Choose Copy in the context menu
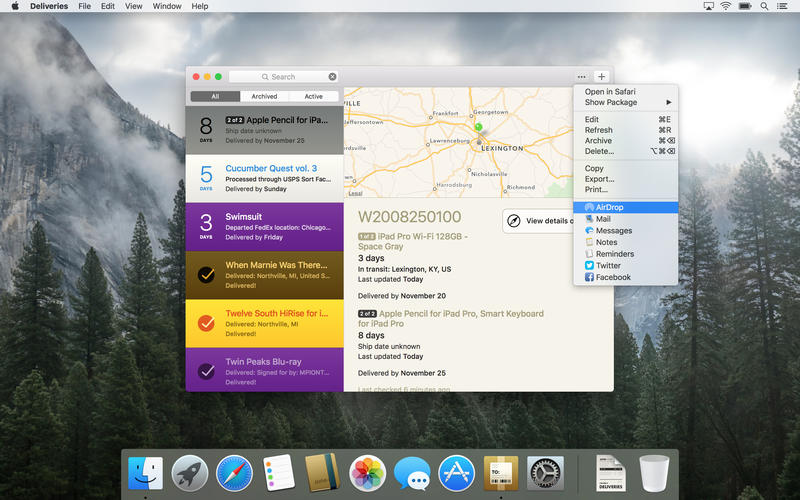 626,168
